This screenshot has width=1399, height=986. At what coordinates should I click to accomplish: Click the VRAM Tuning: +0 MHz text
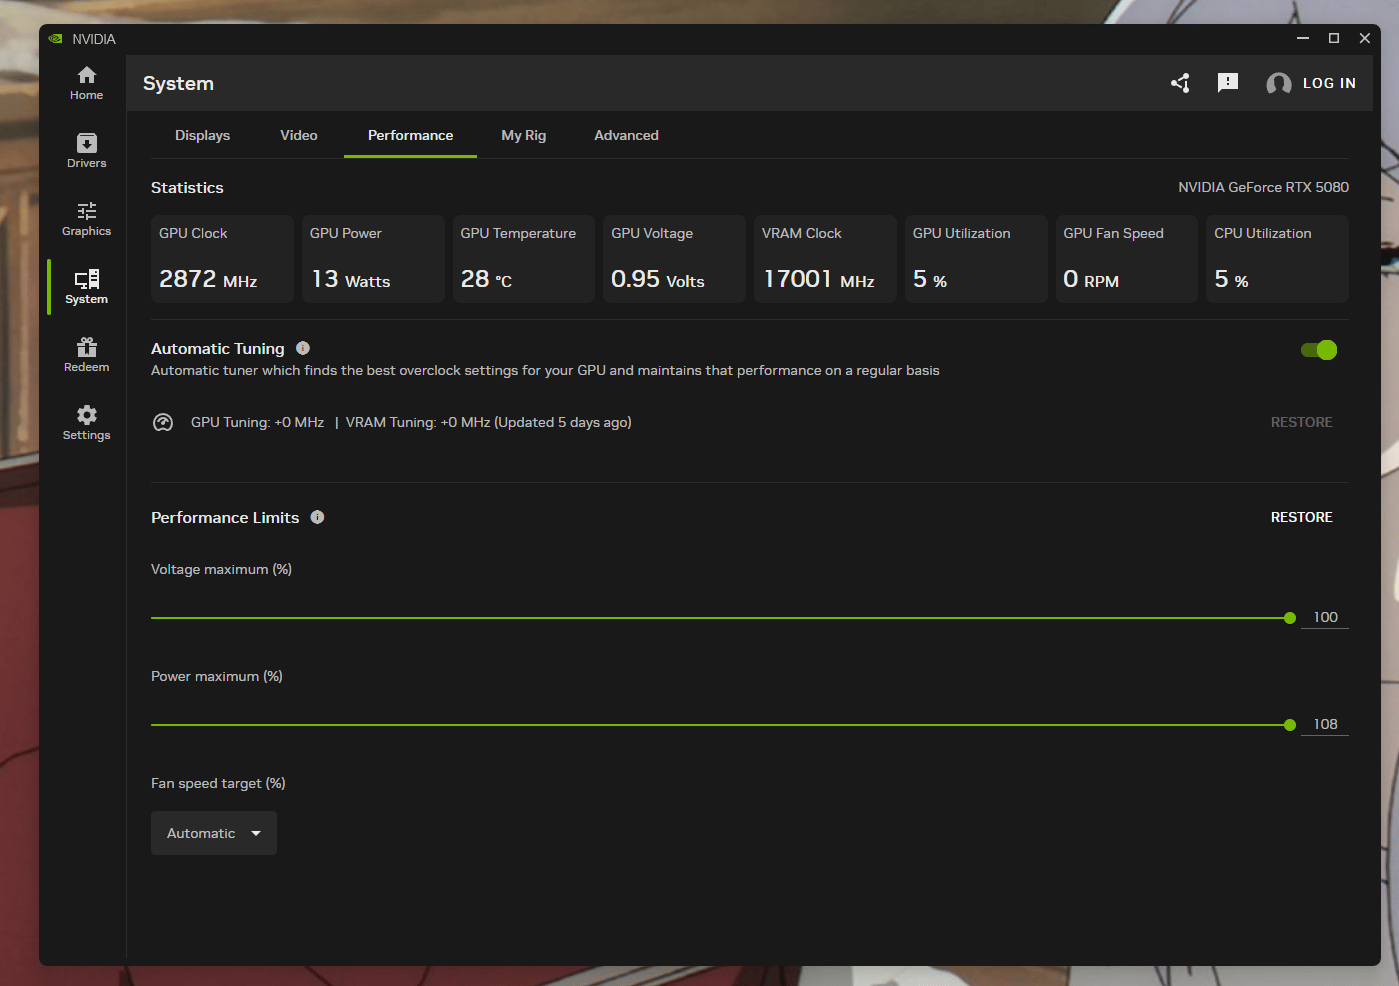(x=418, y=422)
